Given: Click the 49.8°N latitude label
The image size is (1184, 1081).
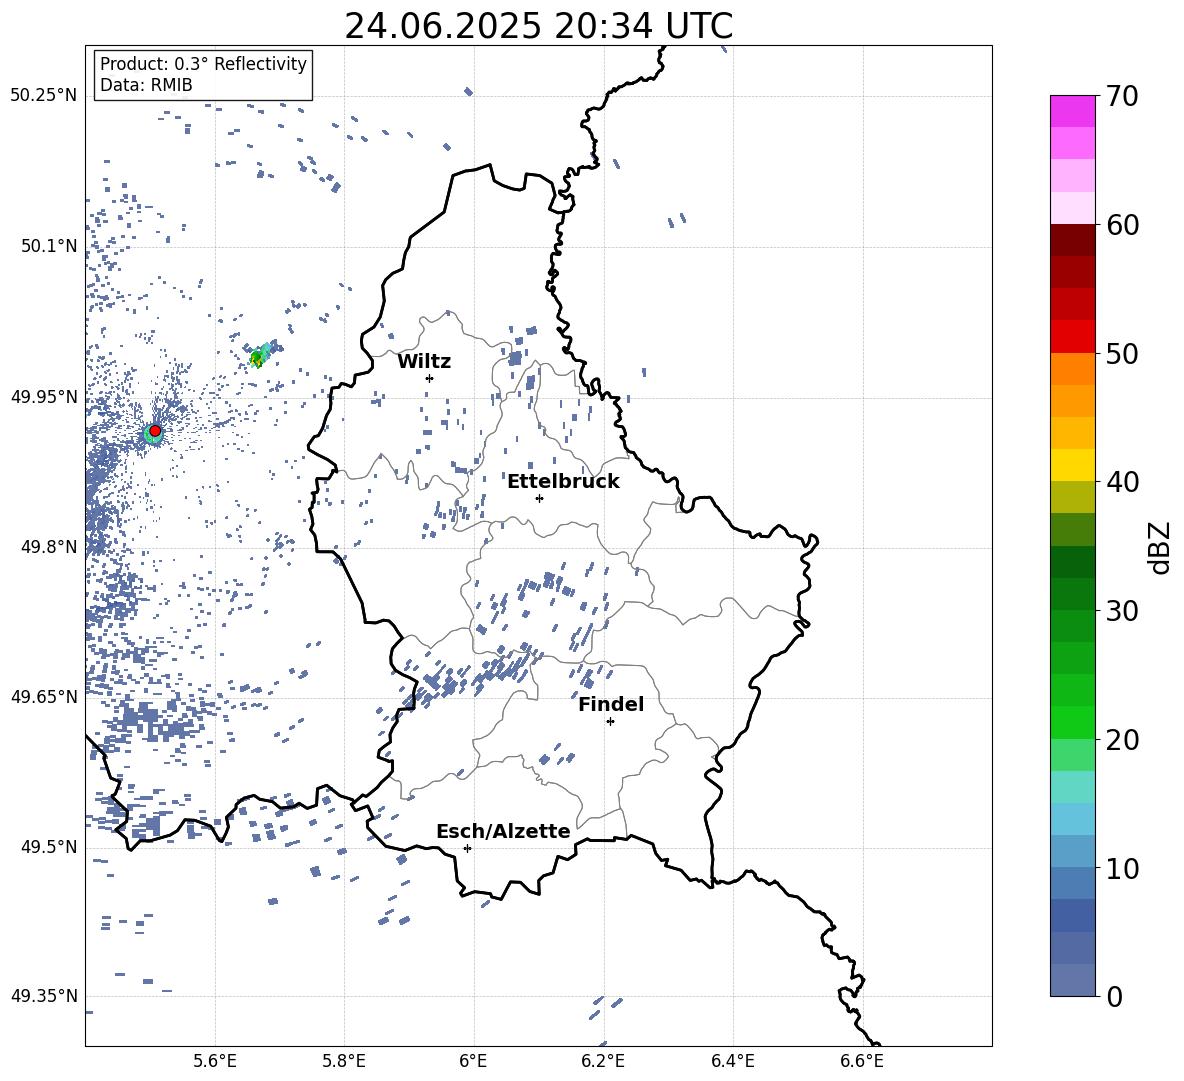Looking at the screenshot, I should point(48,547).
